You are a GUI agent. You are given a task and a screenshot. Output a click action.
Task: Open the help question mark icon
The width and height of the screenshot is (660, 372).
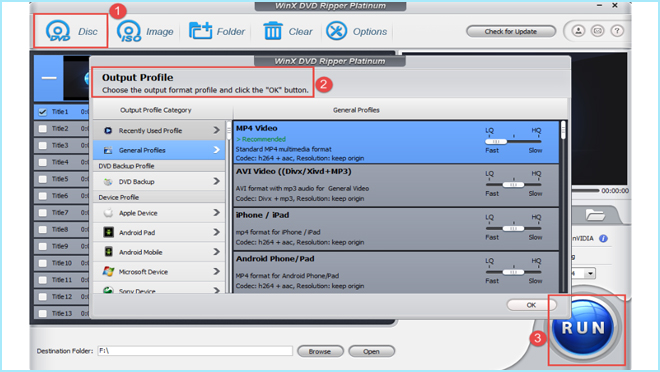[617, 31]
